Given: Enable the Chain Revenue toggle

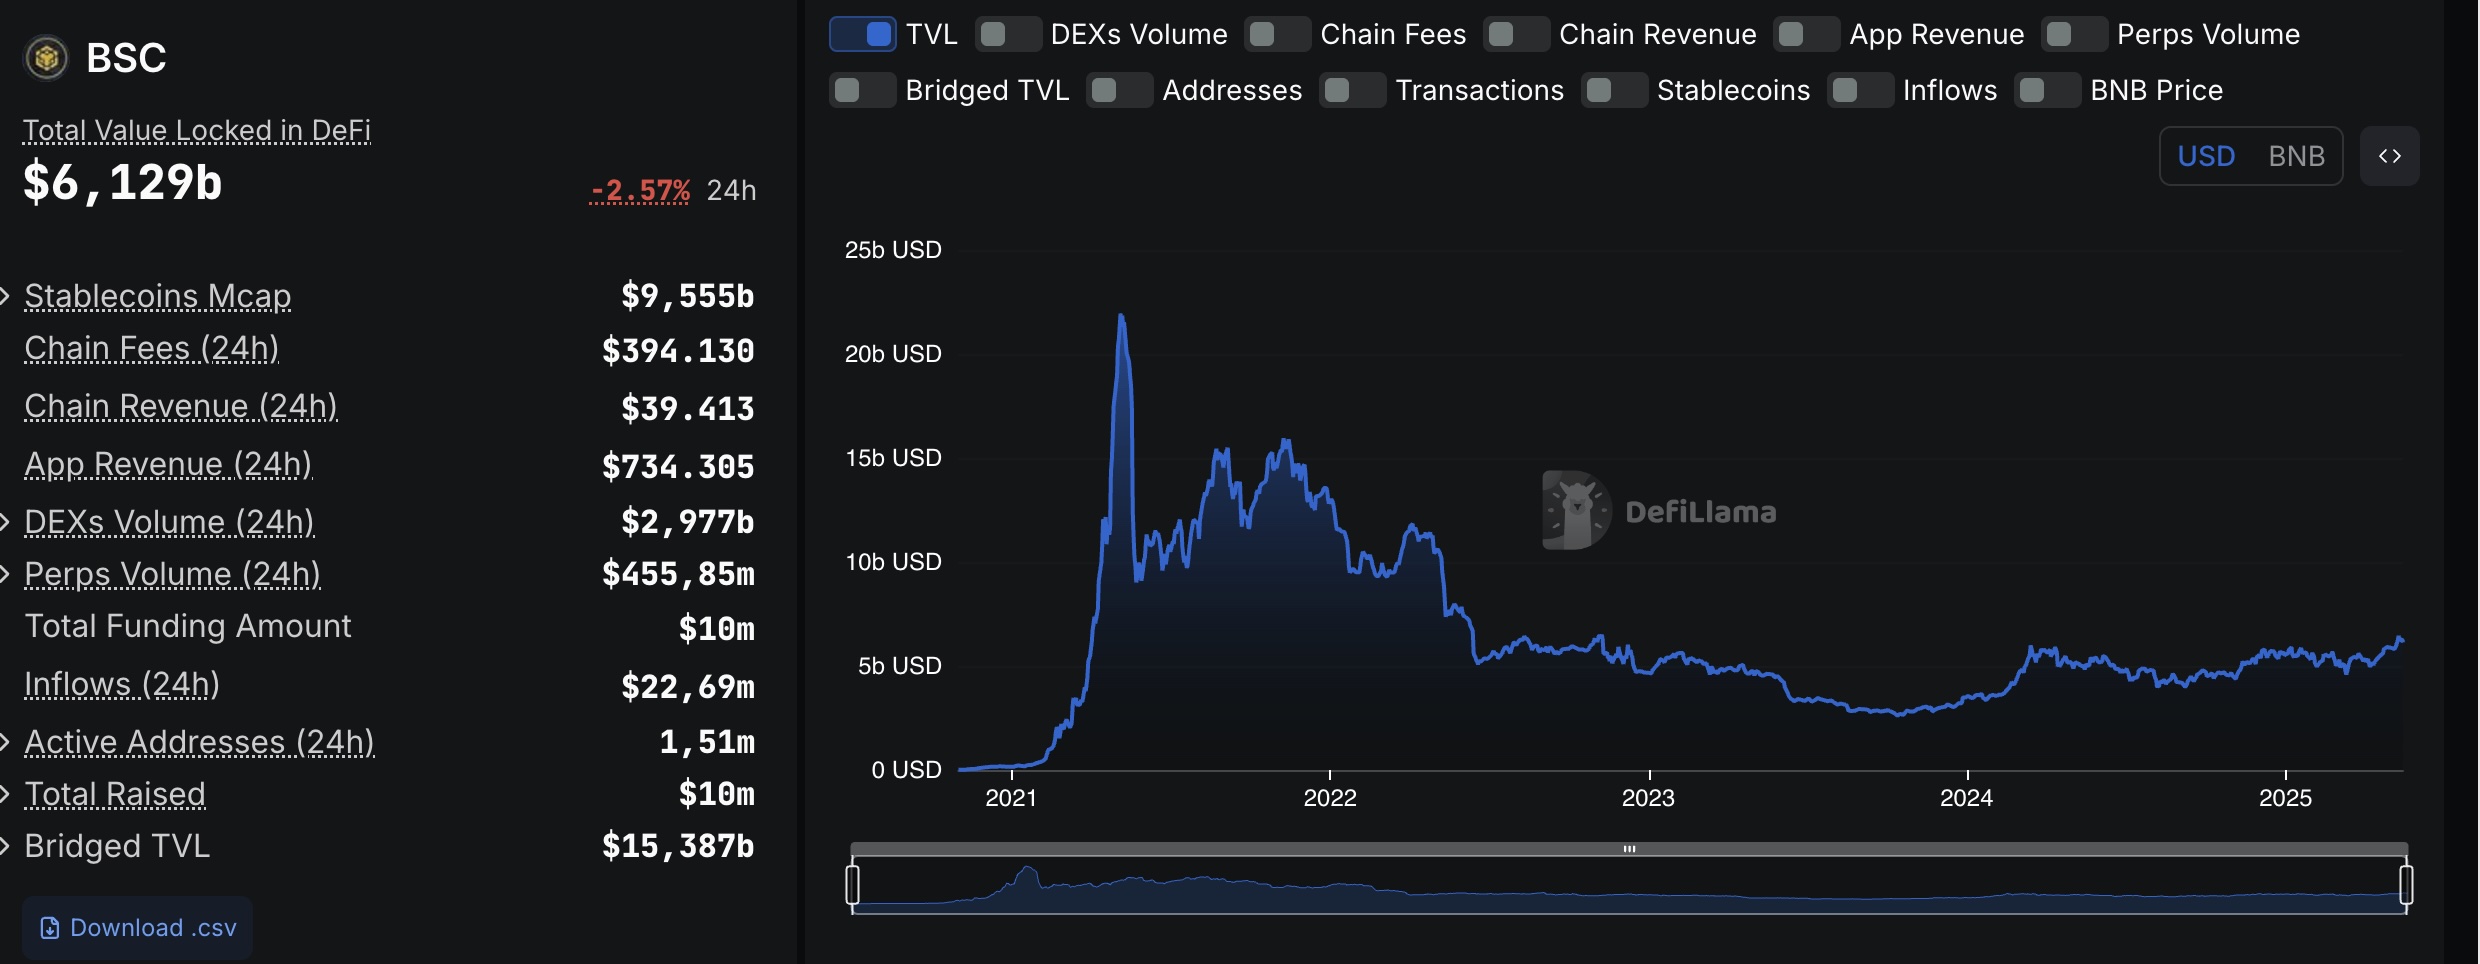Looking at the screenshot, I should click(x=1516, y=34).
